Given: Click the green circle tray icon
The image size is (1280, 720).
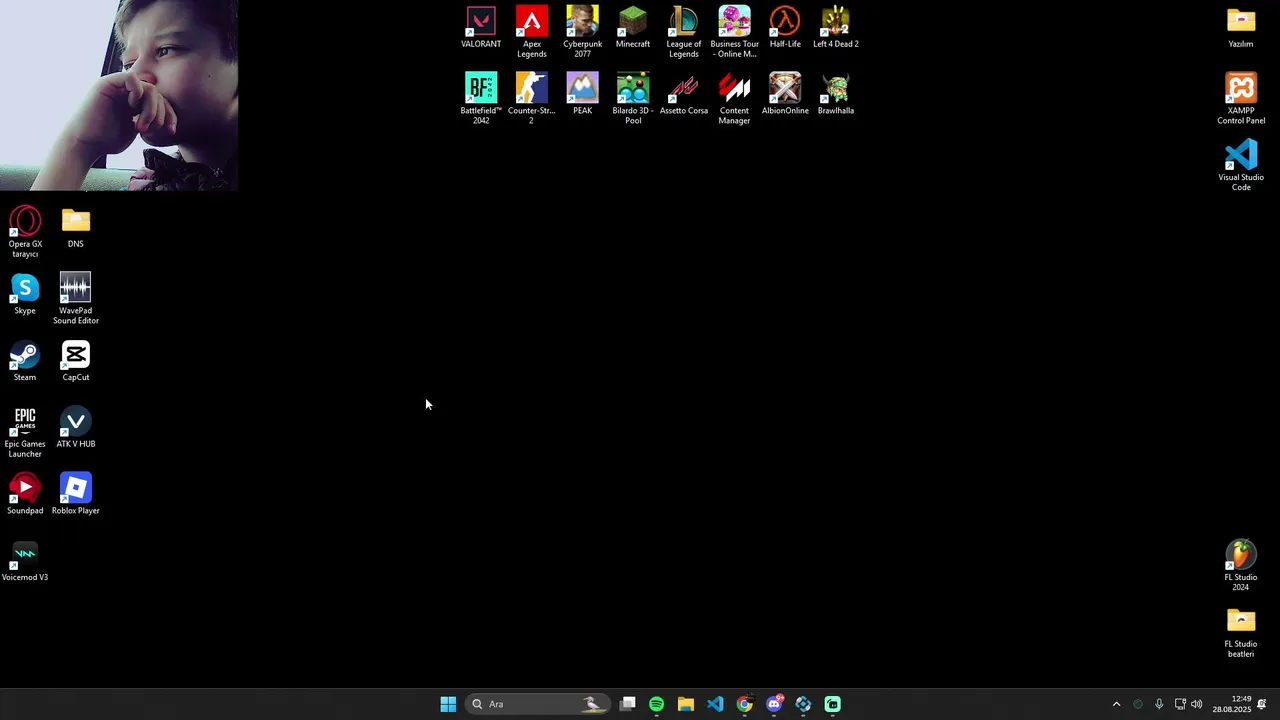Looking at the screenshot, I should point(1138,704).
